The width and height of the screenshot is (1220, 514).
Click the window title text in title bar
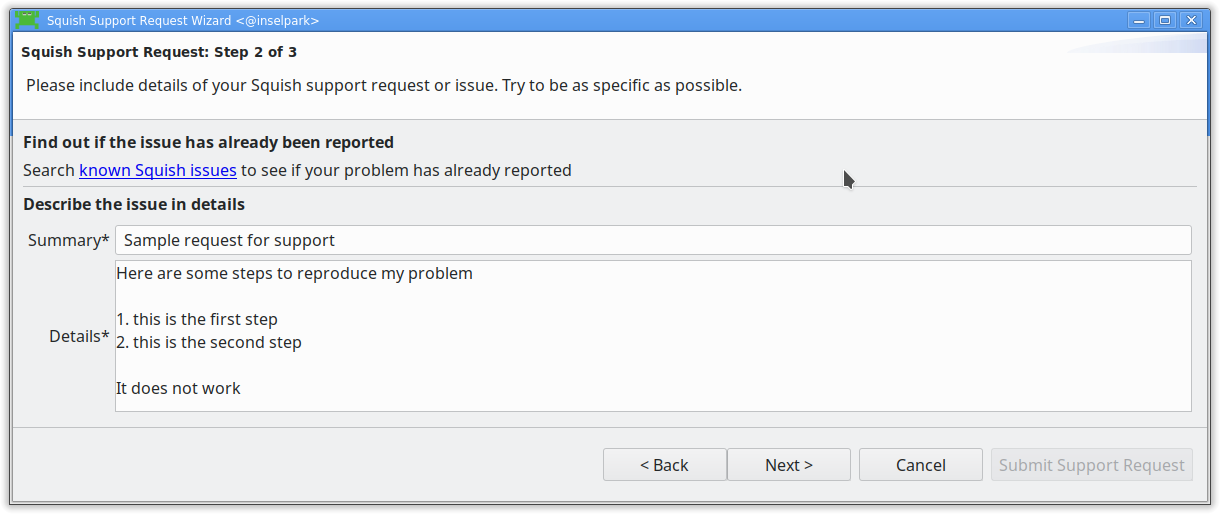183,20
